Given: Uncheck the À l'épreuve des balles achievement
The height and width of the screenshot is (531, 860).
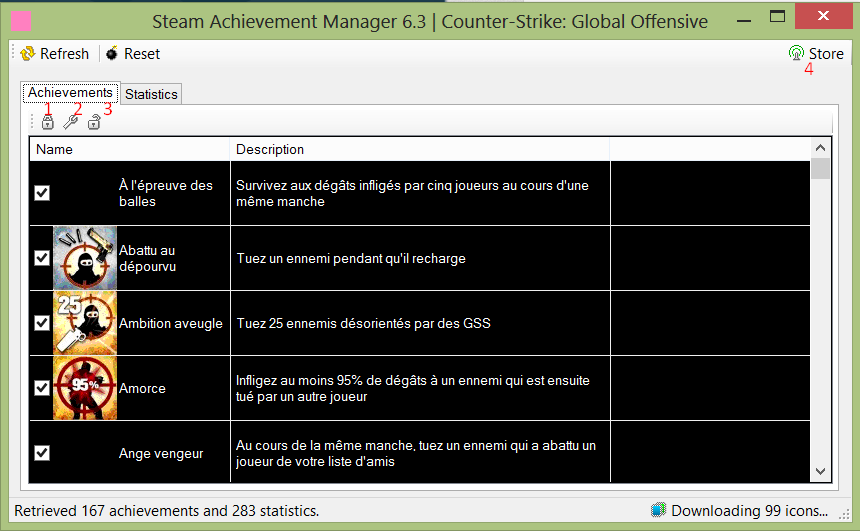Looking at the screenshot, I should click(x=42, y=193).
